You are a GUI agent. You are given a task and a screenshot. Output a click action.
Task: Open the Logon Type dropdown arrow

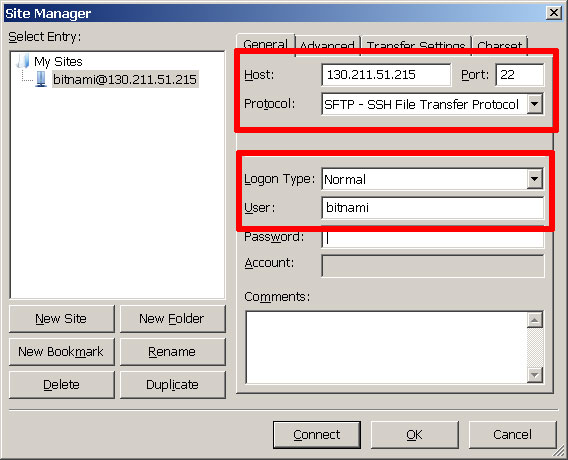[x=535, y=179]
